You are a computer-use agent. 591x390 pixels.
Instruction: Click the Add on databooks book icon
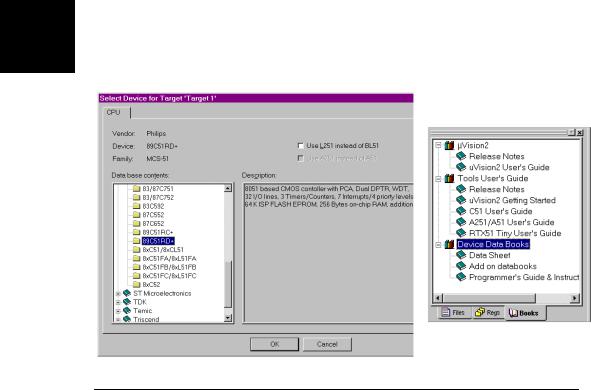click(x=461, y=266)
